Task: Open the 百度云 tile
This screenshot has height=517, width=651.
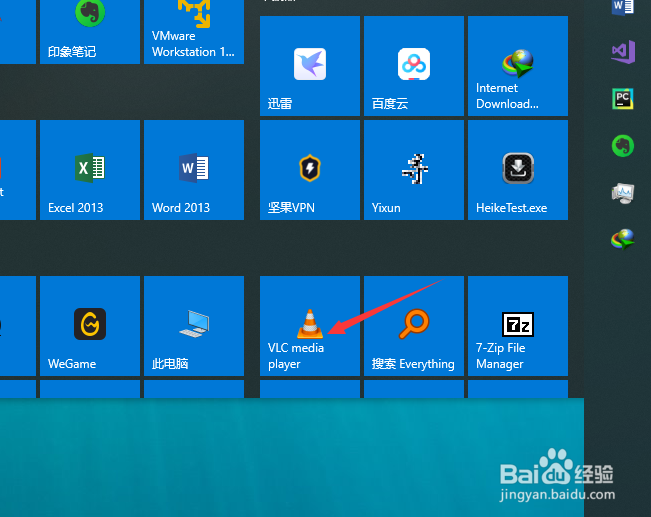Action: [414, 66]
